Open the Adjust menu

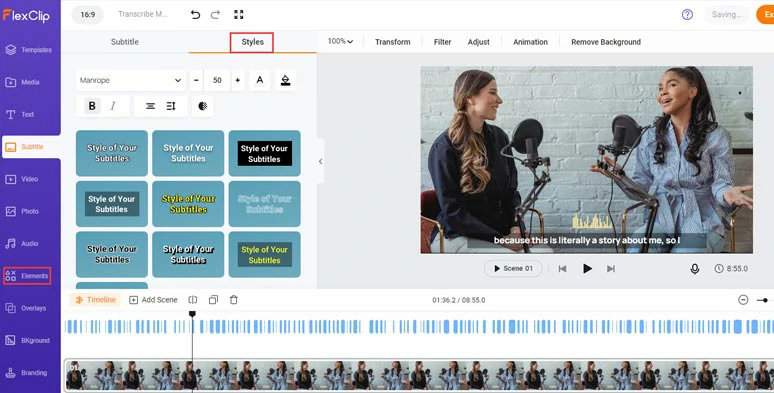click(478, 42)
